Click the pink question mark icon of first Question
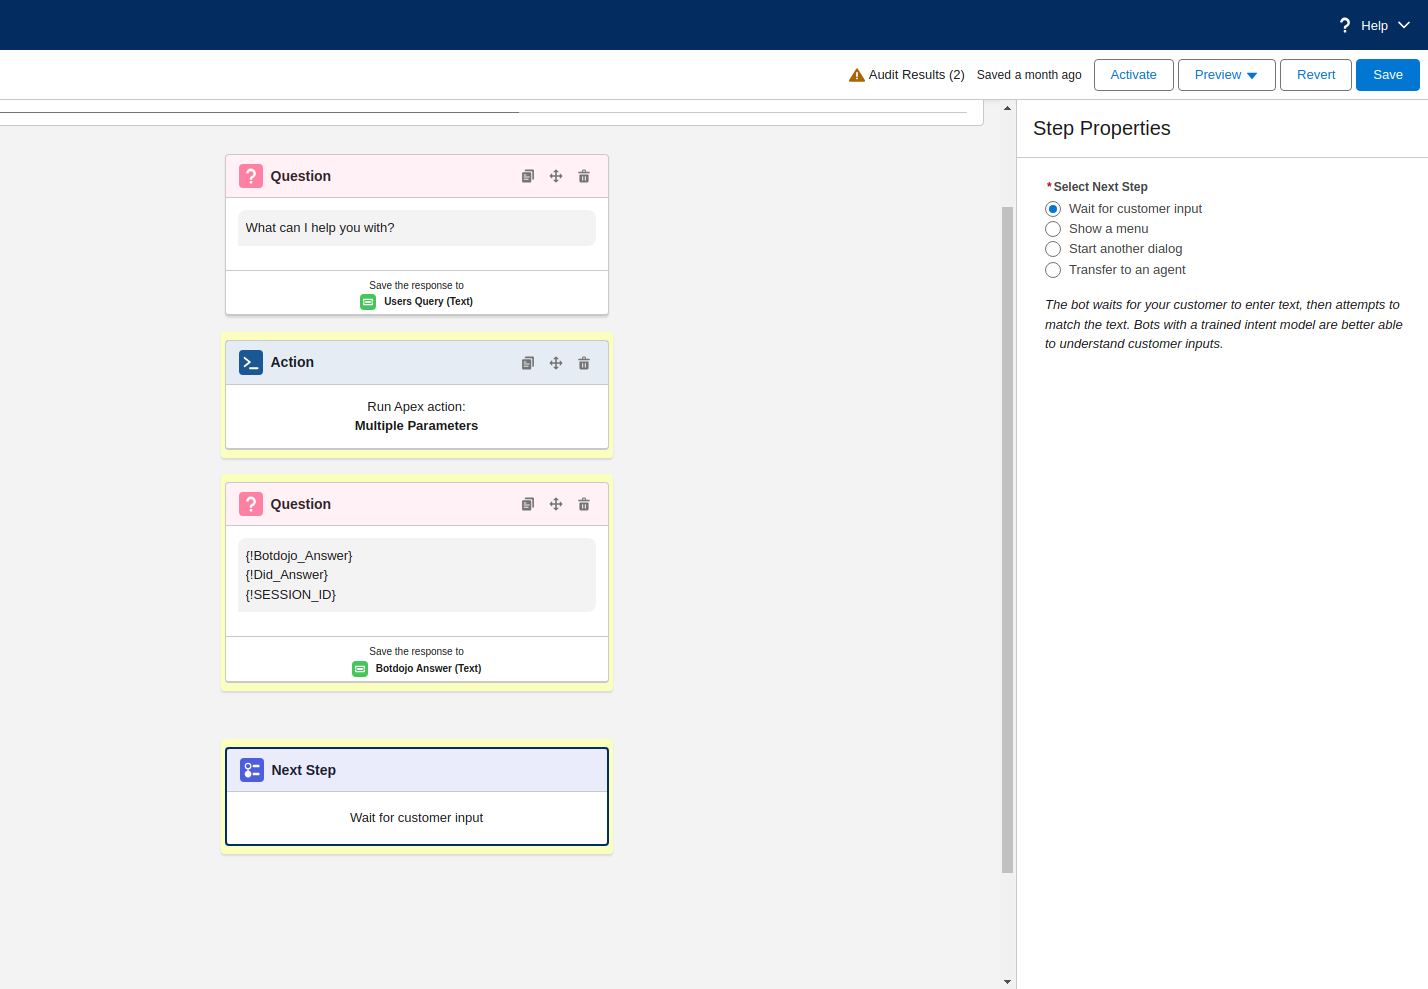 pos(251,176)
